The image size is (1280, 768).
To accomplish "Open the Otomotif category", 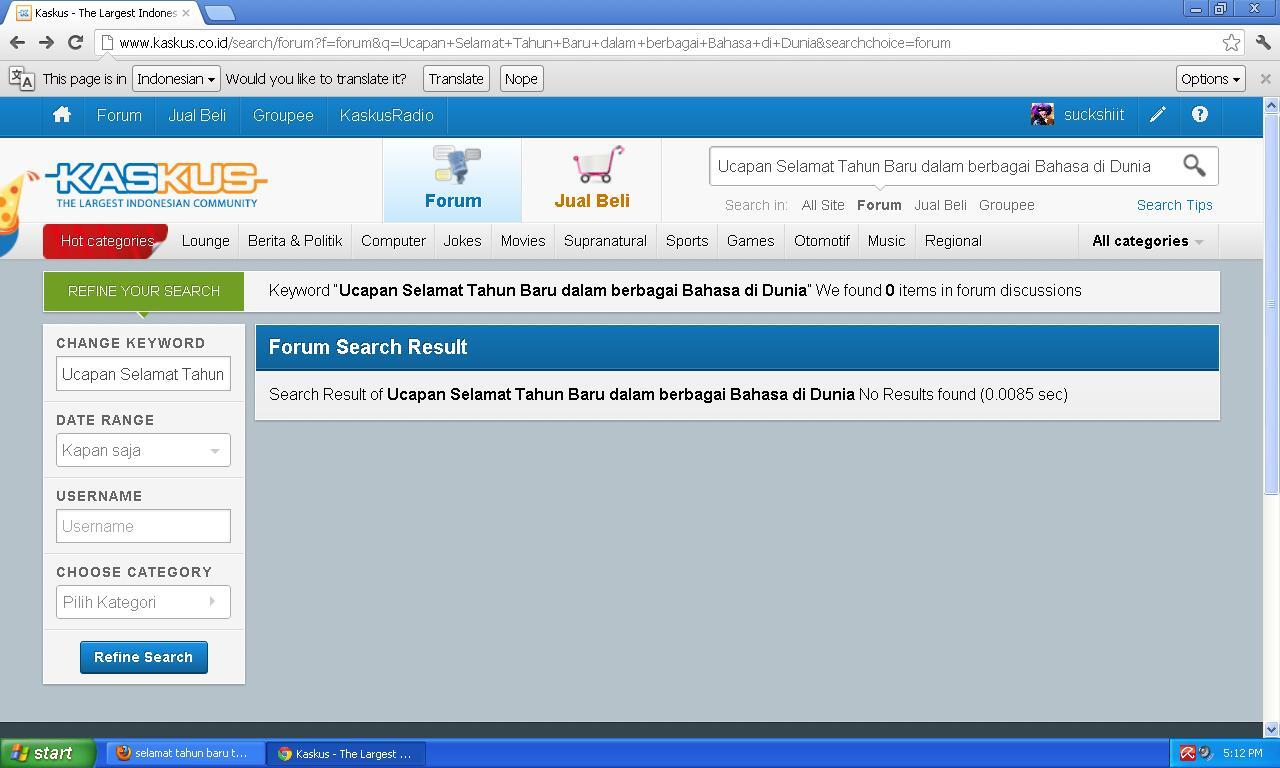I will pos(822,241).
